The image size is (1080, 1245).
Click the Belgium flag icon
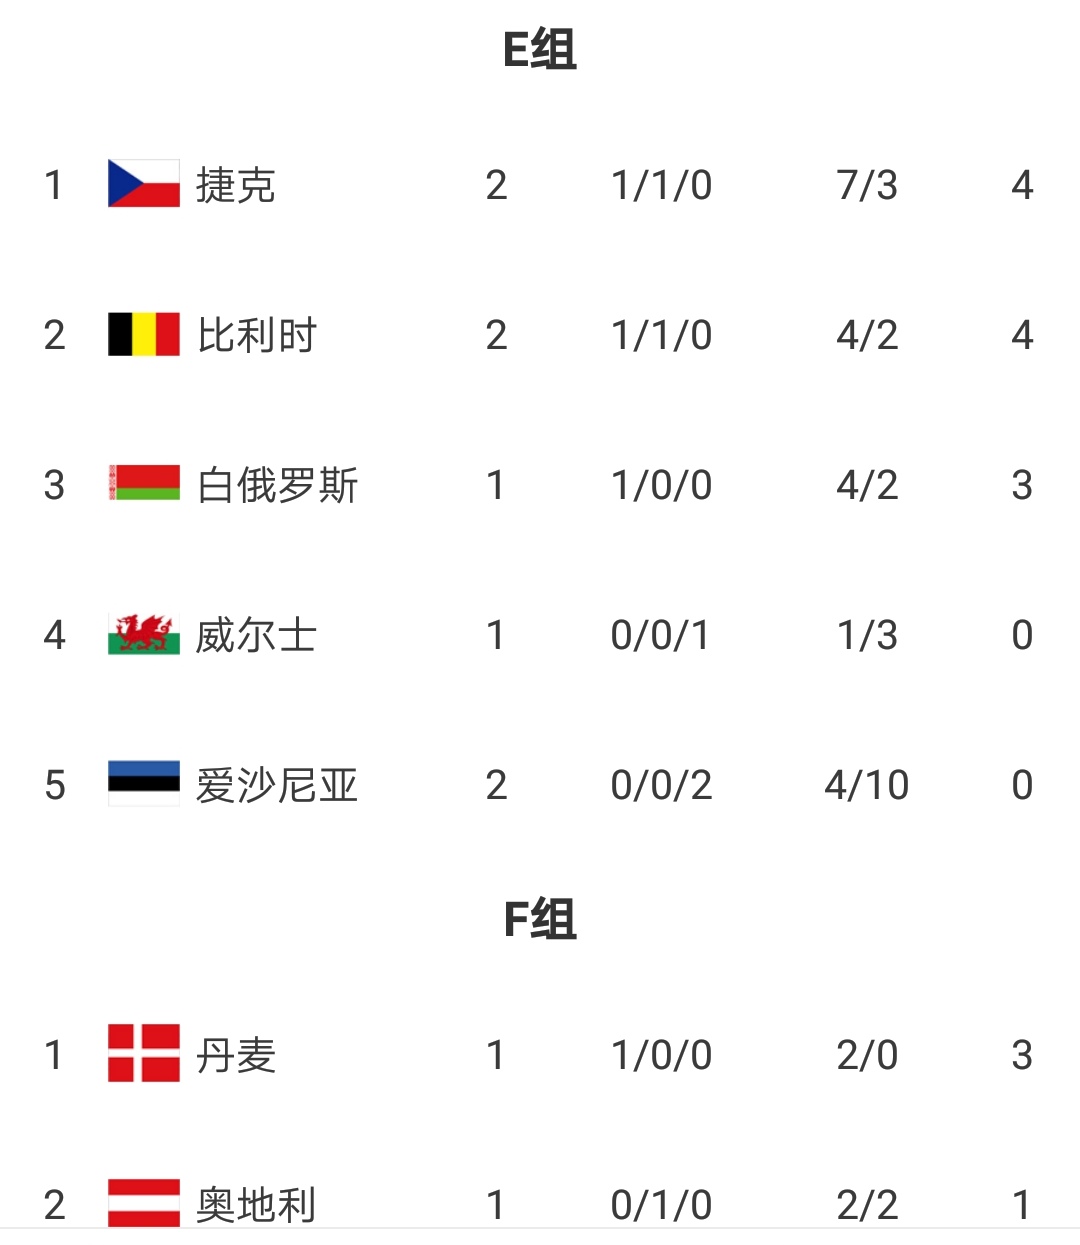[144, 335]
